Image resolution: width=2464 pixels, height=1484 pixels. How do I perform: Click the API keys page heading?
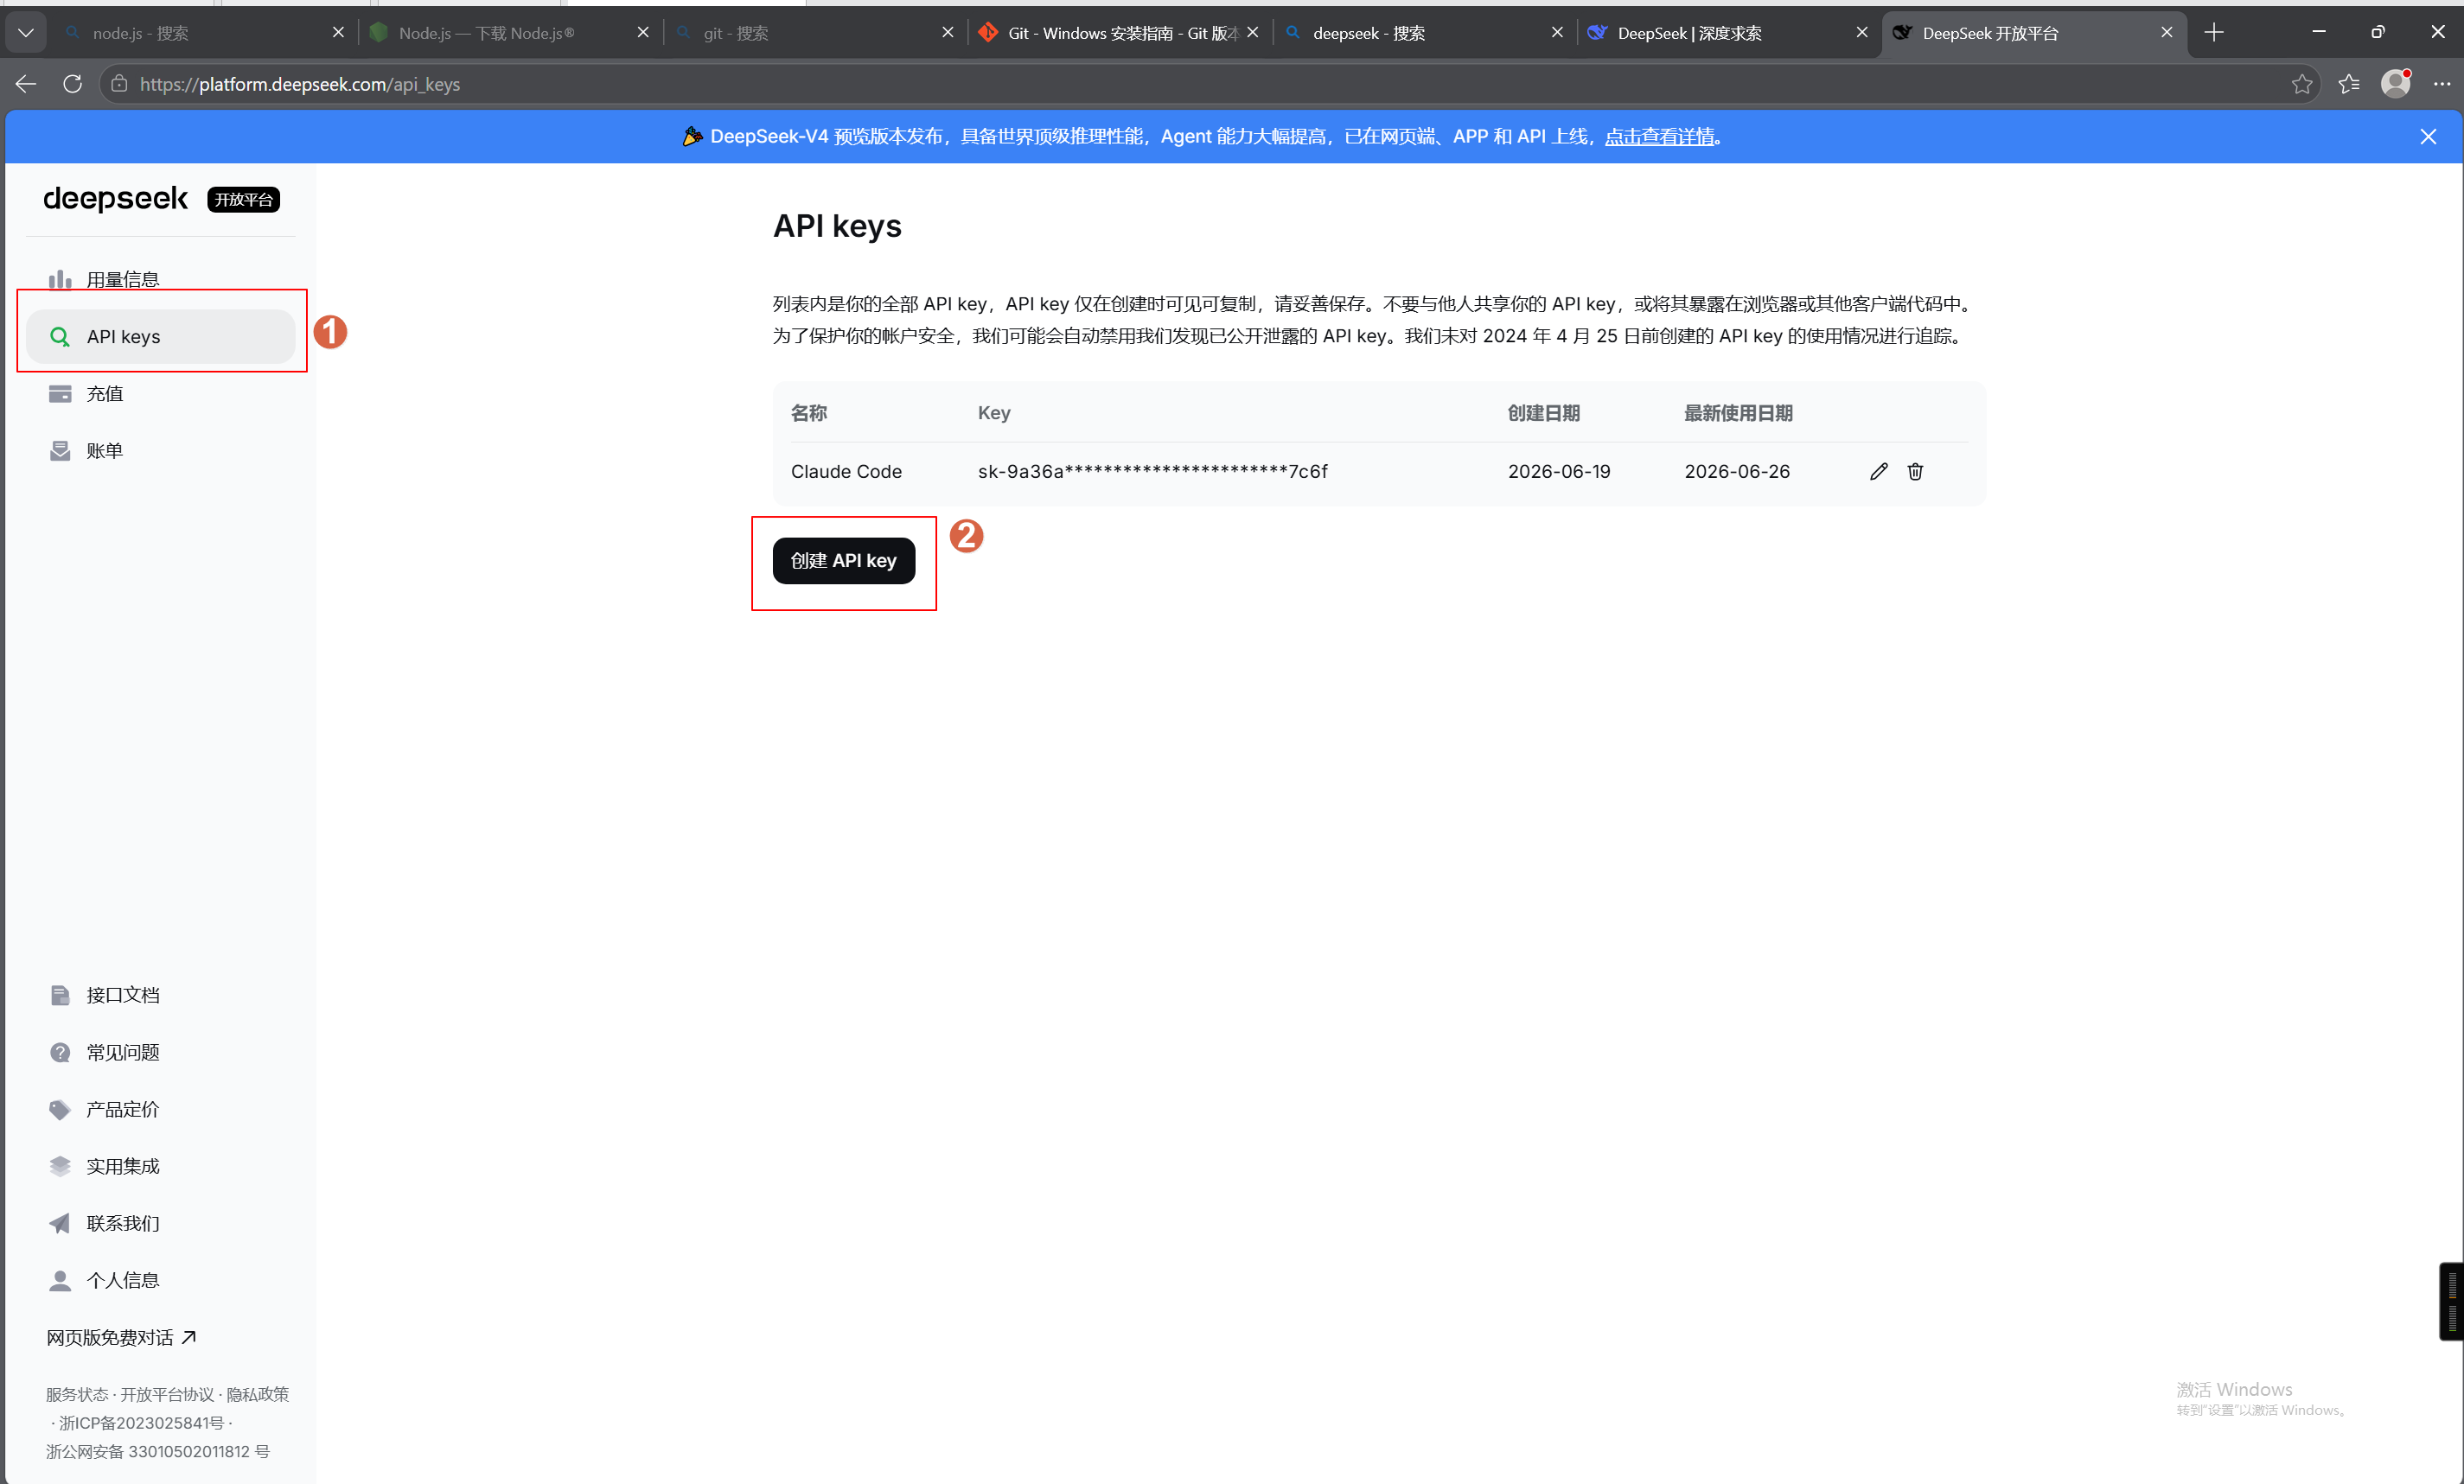click(x=836, y=226)
